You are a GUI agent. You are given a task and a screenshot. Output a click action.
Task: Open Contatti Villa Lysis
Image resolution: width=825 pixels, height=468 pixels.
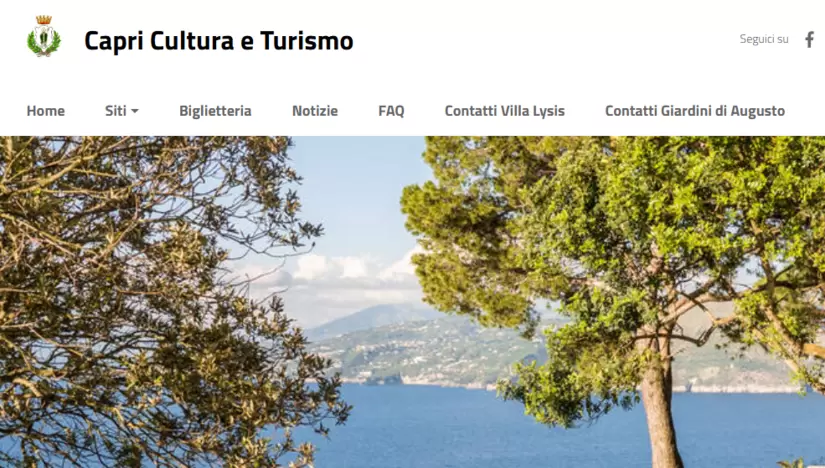pos(505,111)
